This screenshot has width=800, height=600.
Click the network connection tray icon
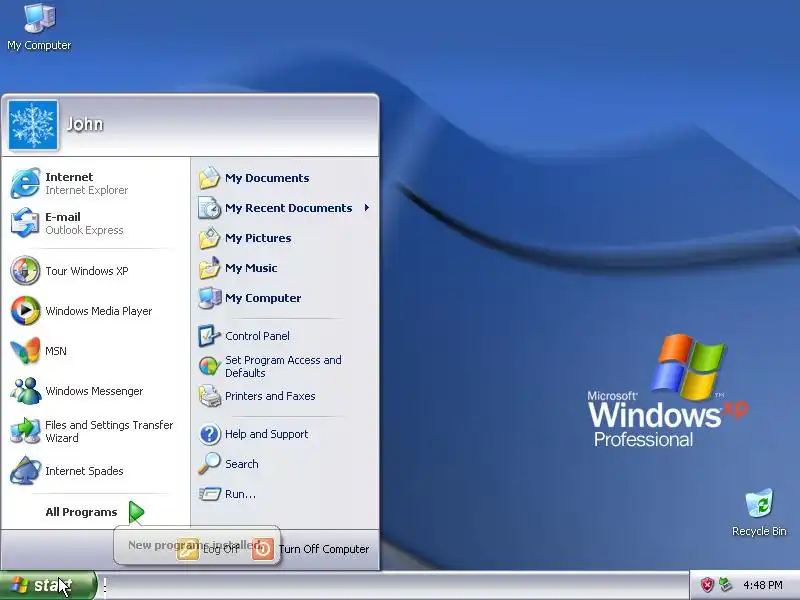(725, 585)
